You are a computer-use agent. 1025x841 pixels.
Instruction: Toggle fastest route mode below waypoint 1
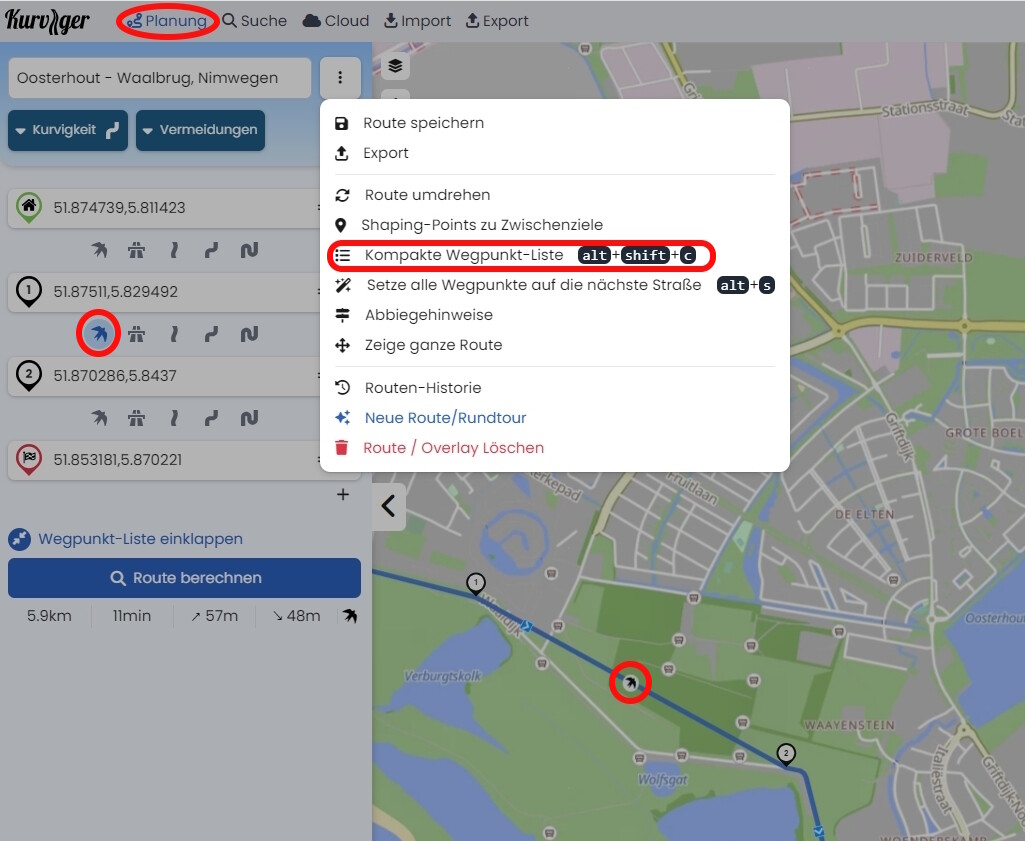tap(99, 334)
